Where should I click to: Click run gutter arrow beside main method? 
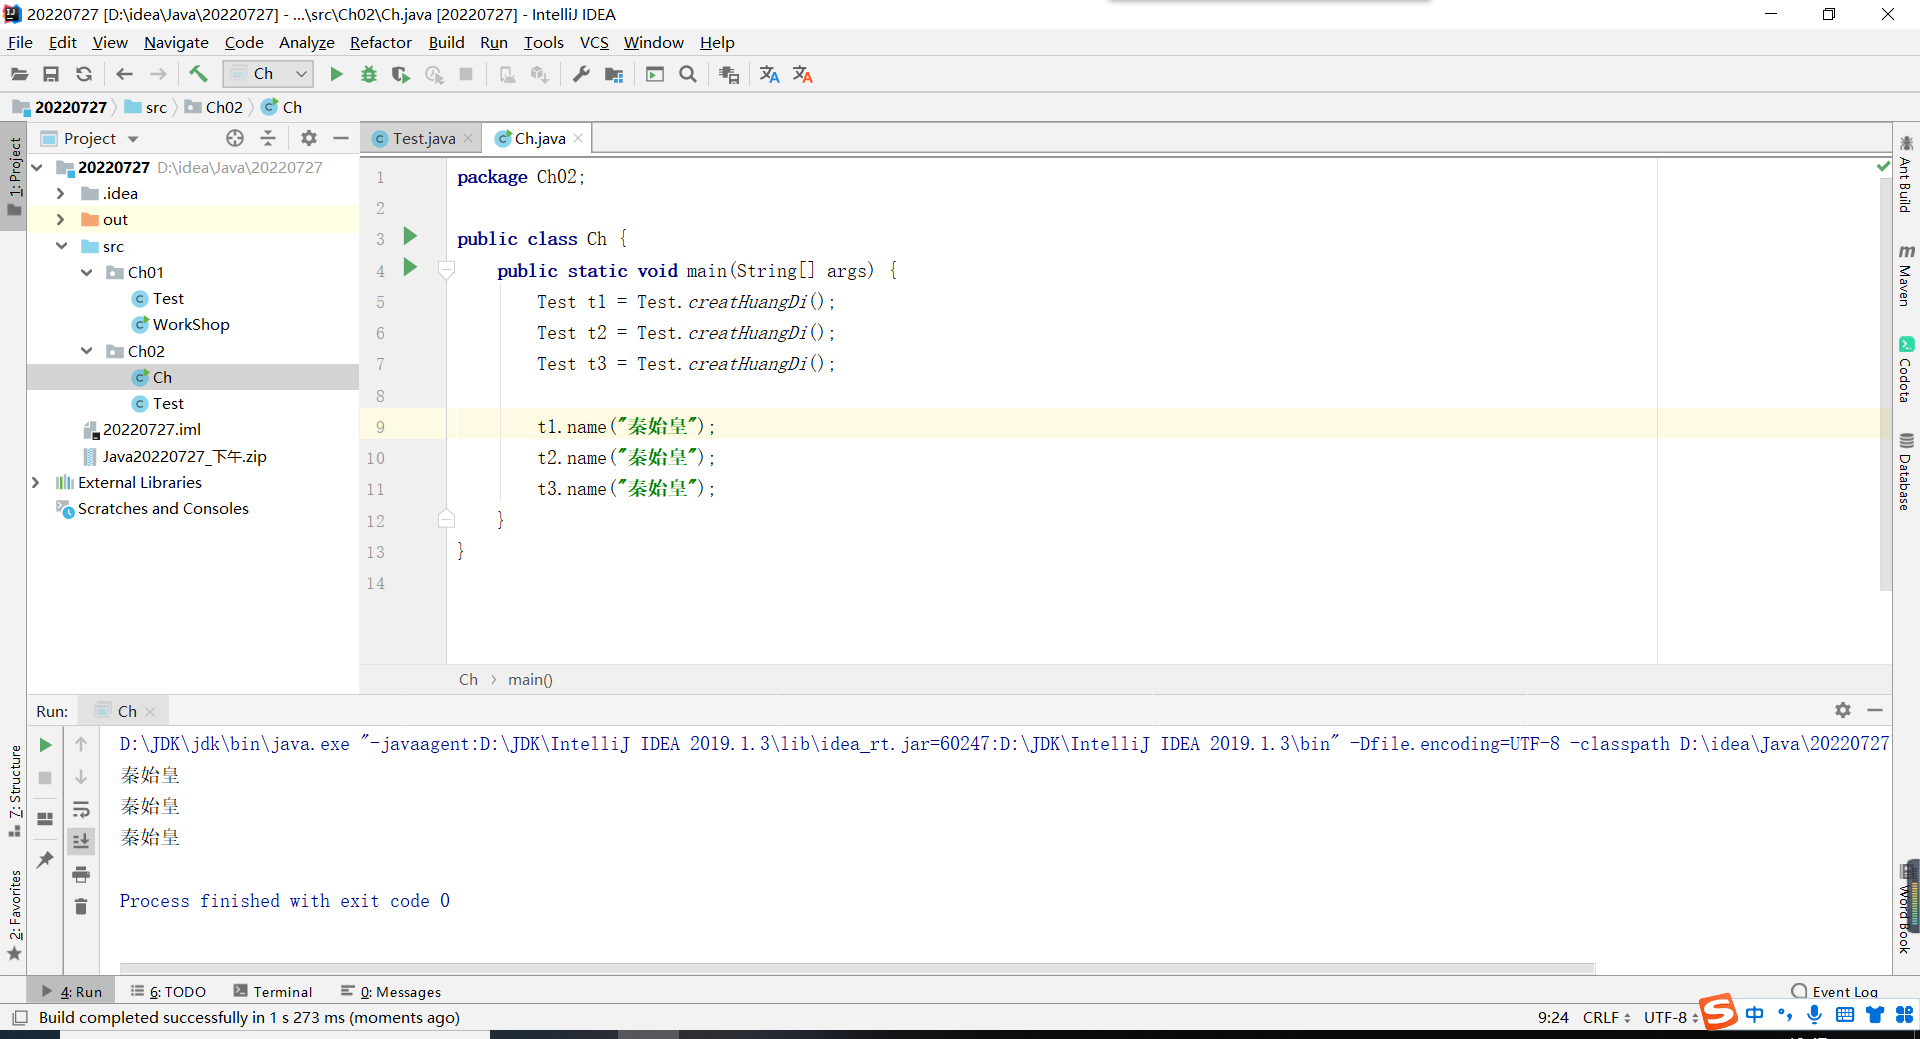click(410, 267)
